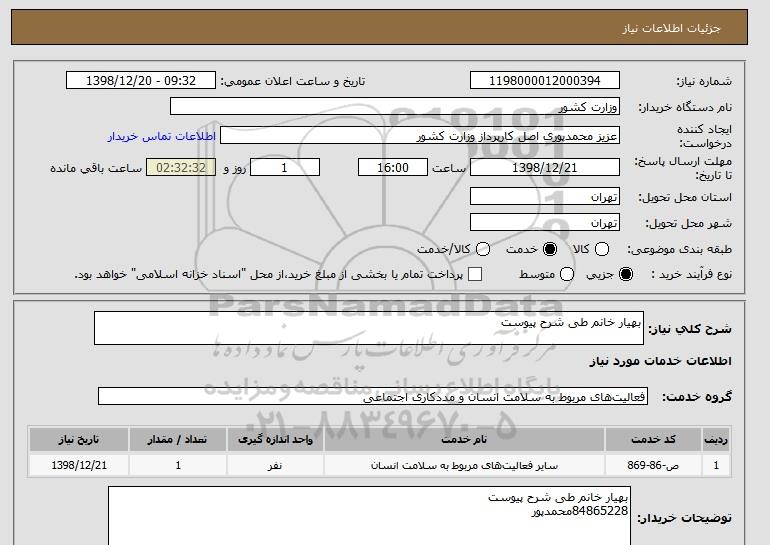Viewport: 770px width, 545px height.
Task: Select the خدمت radio button
Action: tap(550, 249)
